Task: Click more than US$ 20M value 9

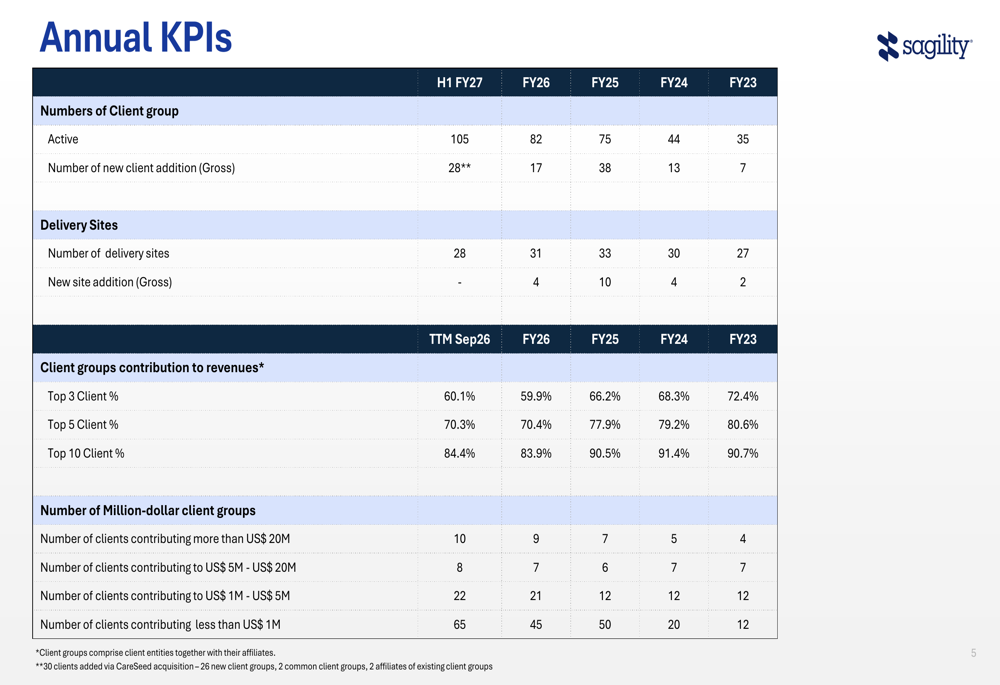Action: [536, 539]
